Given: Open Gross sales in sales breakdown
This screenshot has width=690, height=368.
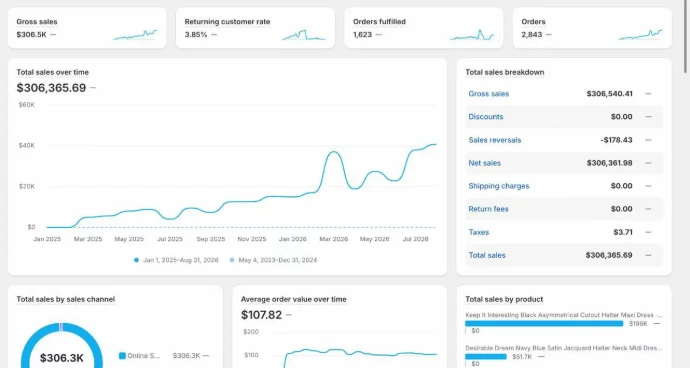Looking at the screenshot, I should (x=488, y=94).
